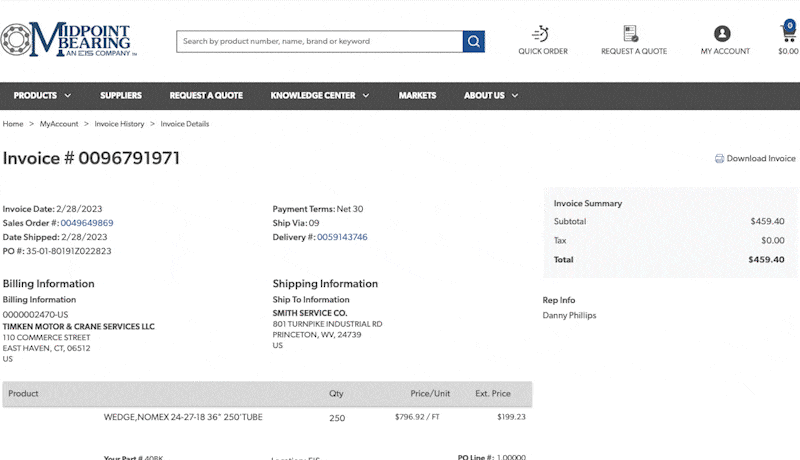Open Products menu label
Screen dimensions: 800x460
pos(35,95)
